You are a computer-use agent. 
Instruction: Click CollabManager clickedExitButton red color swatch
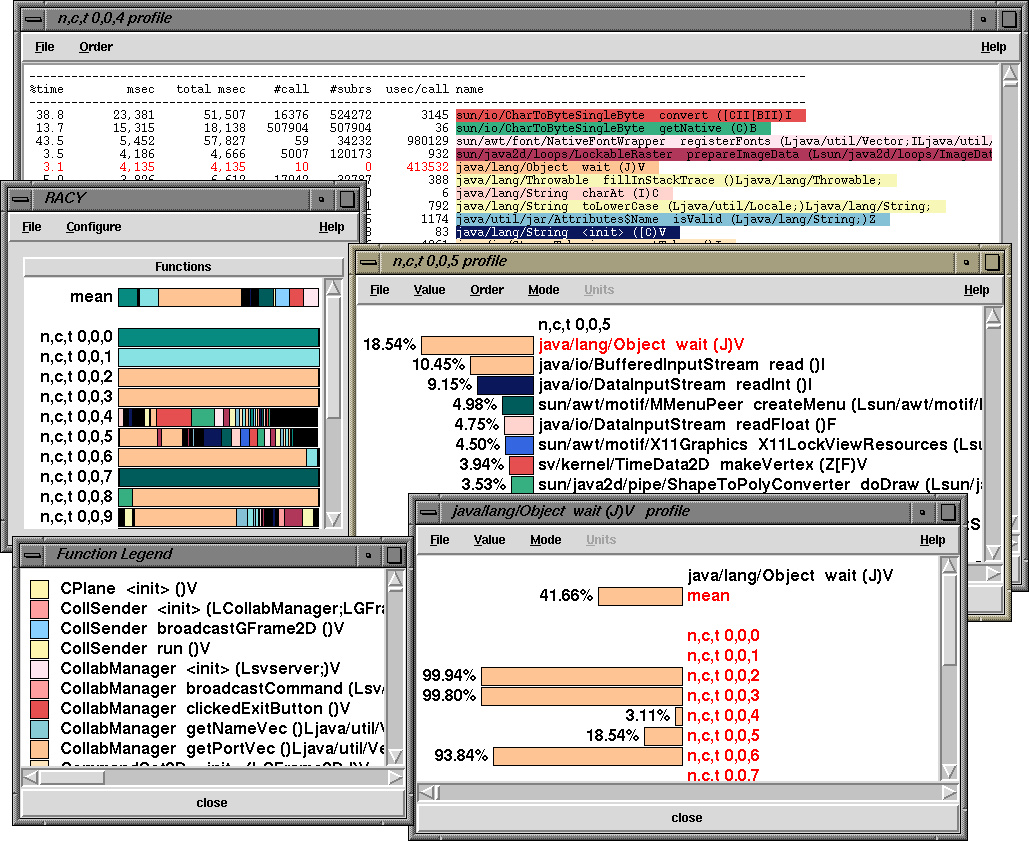point(39,709)
